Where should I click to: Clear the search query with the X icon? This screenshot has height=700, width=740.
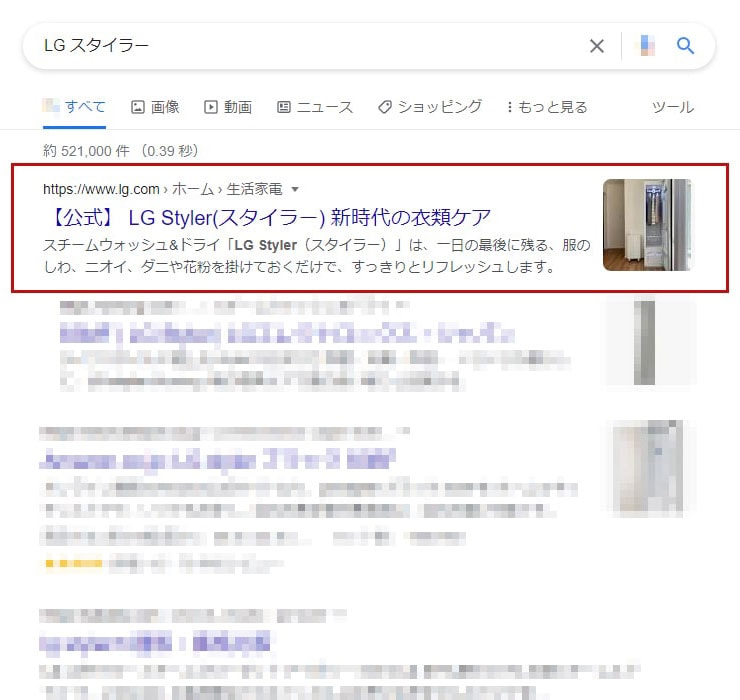(x=597, y=46)
